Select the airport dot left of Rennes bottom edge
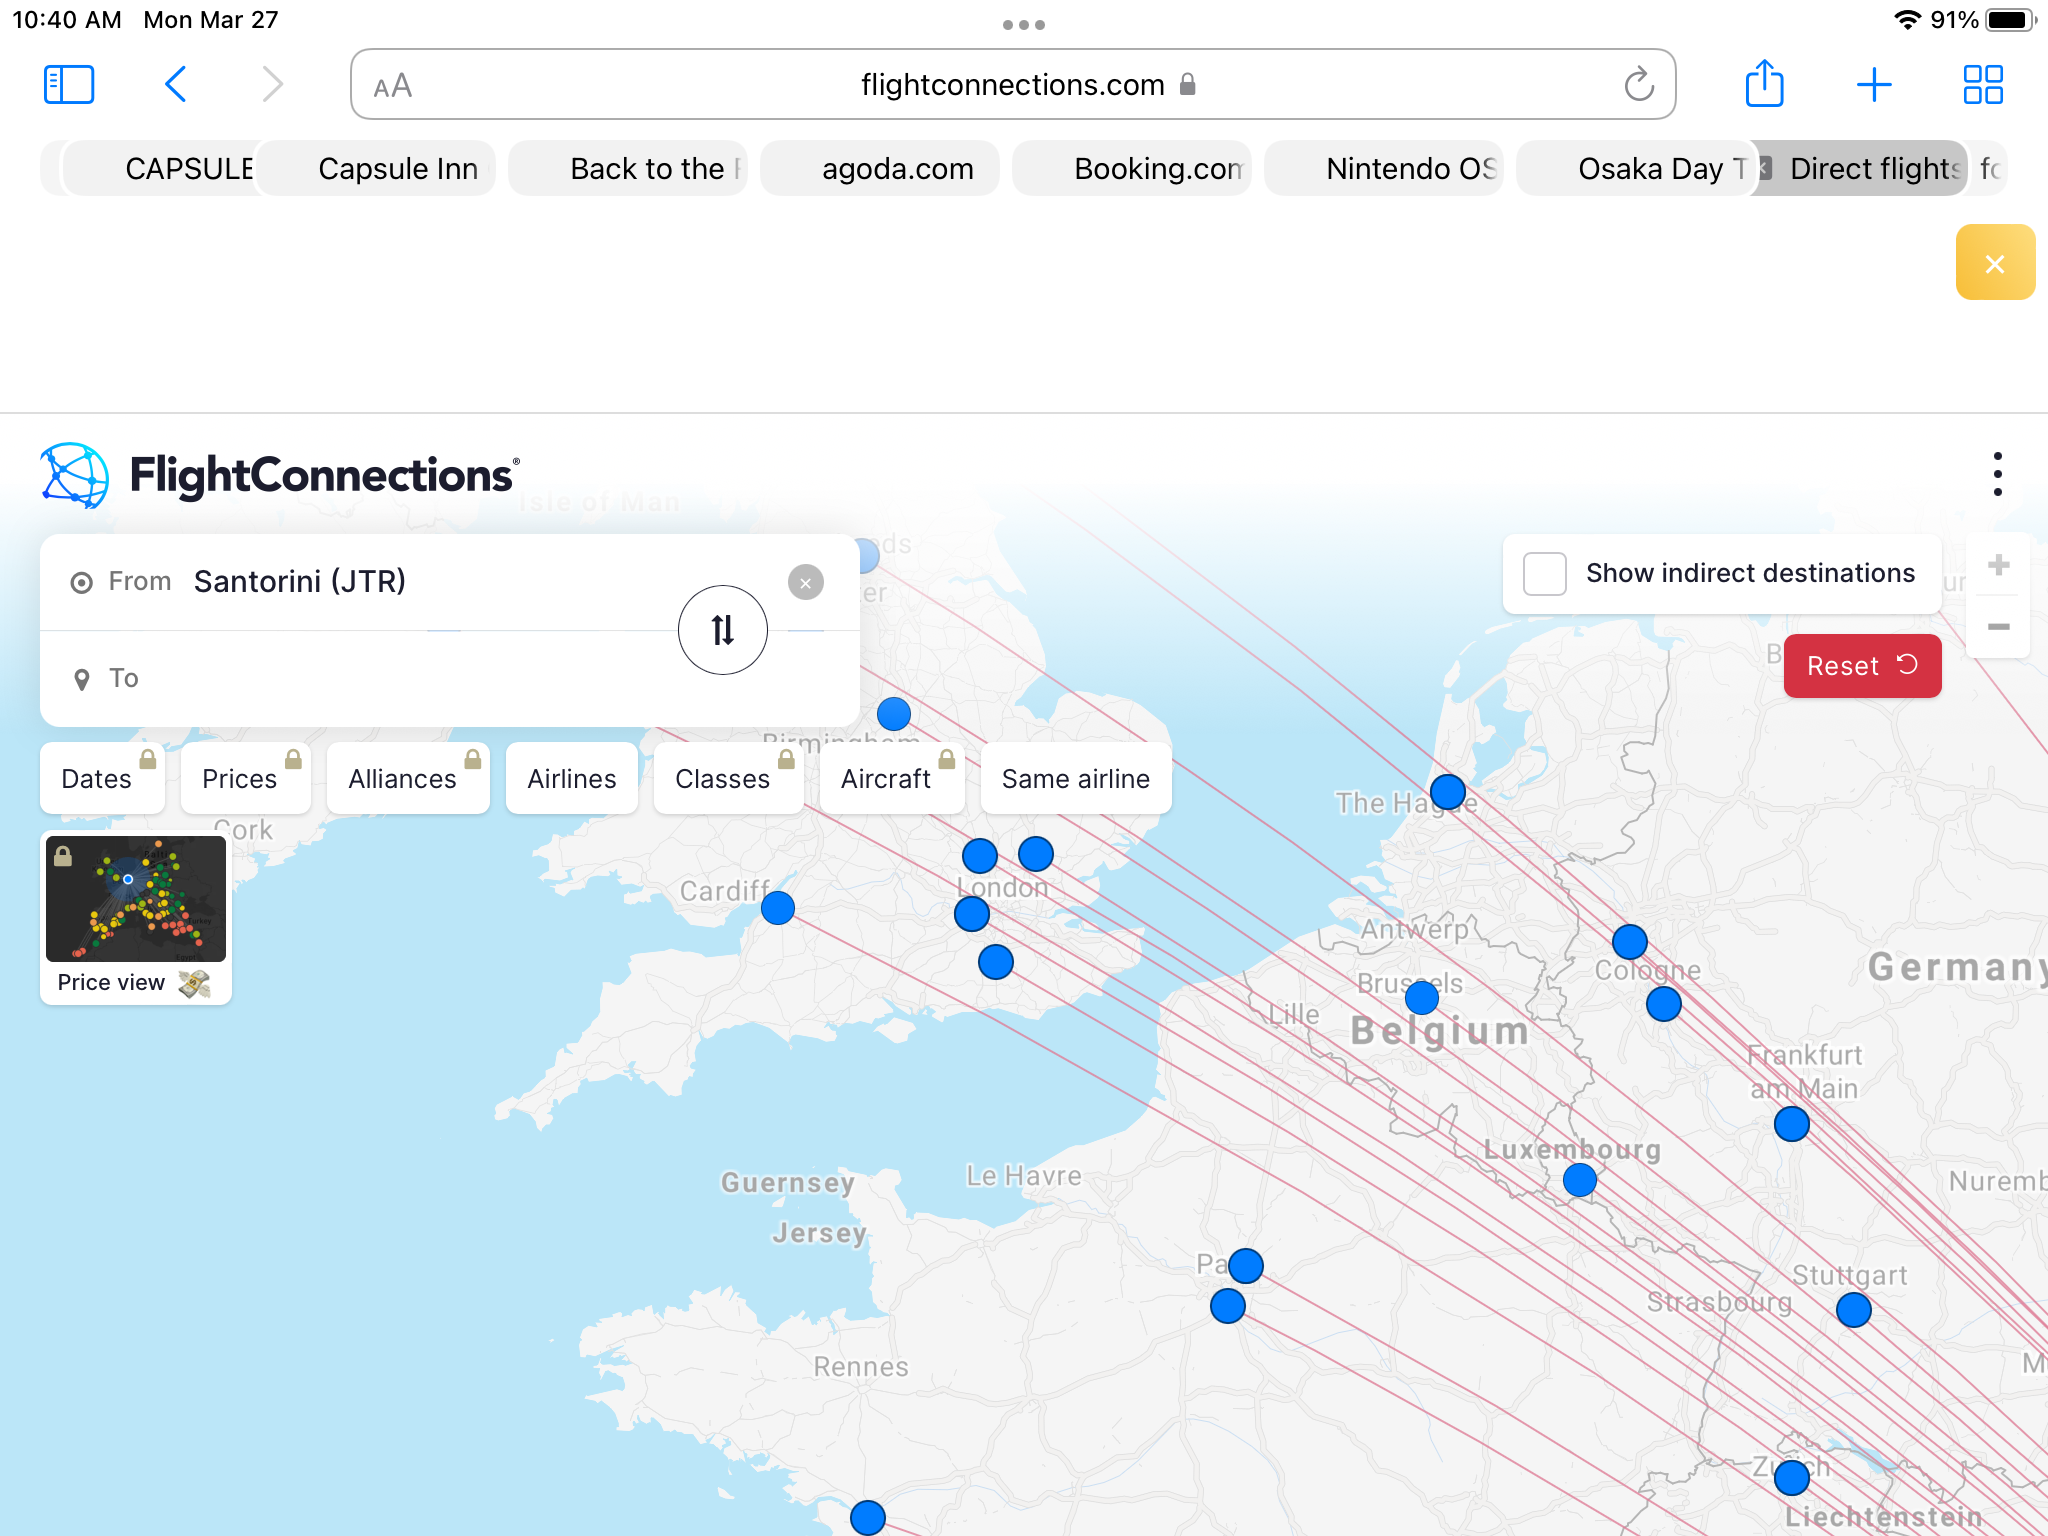Screen dimensions: 2048x1536 point(868,1518)
